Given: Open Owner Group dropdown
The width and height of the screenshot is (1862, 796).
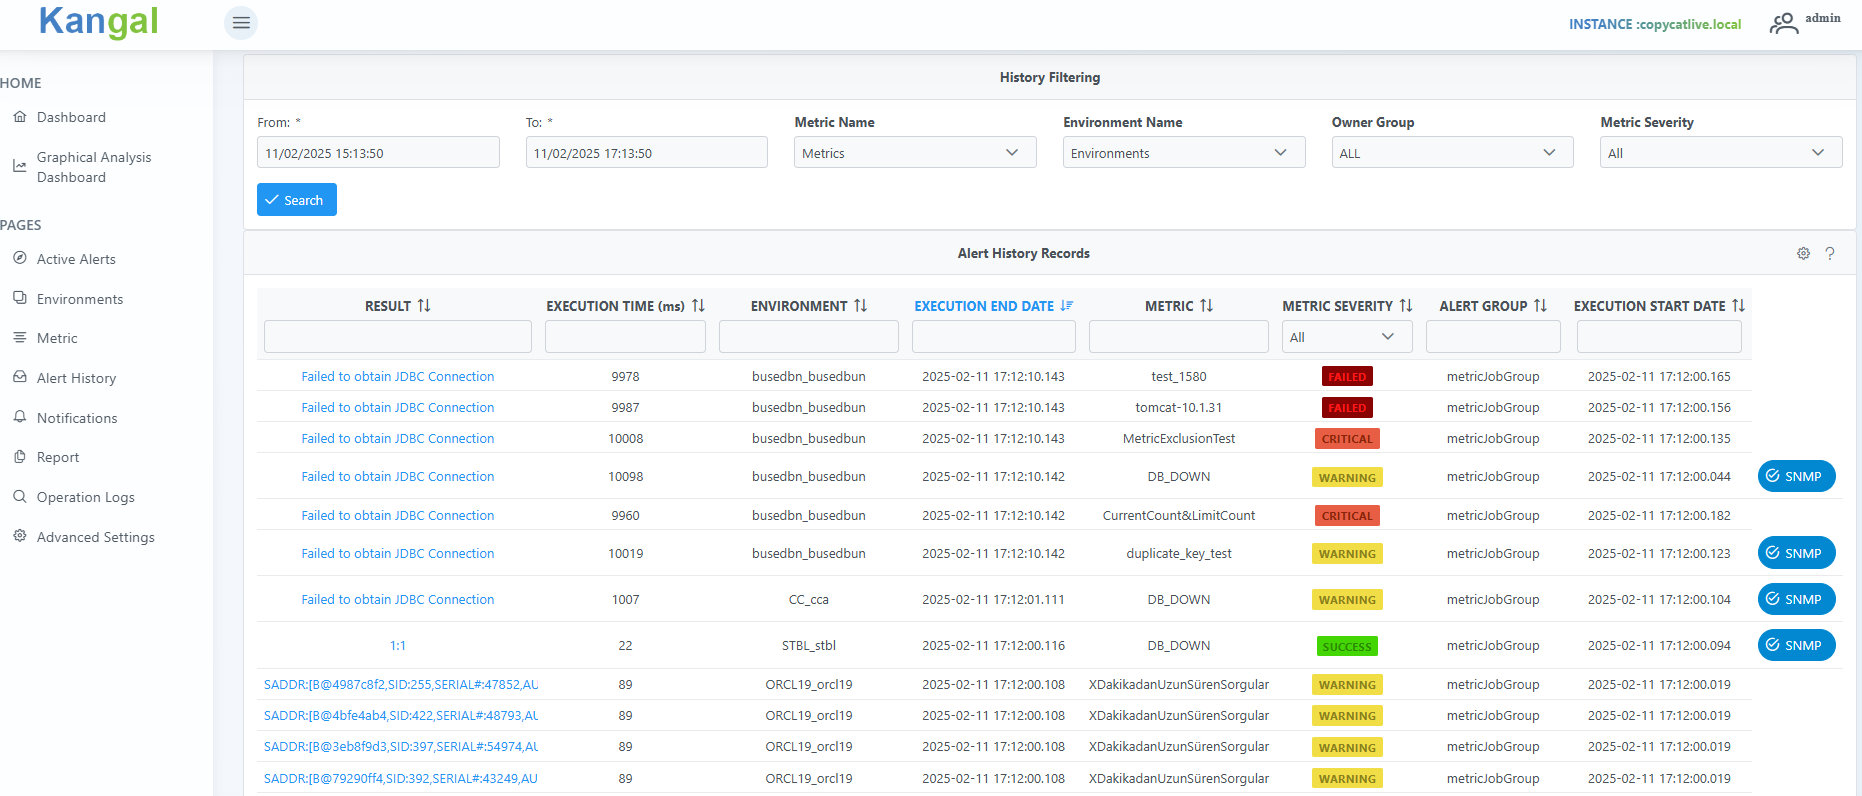Looking at the screenshot, I should coord(1452,152).
